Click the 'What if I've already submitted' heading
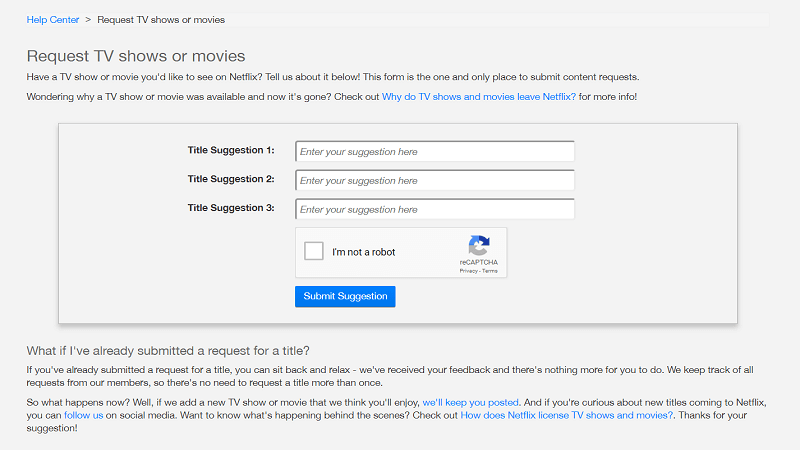 [x=168, y=350]
